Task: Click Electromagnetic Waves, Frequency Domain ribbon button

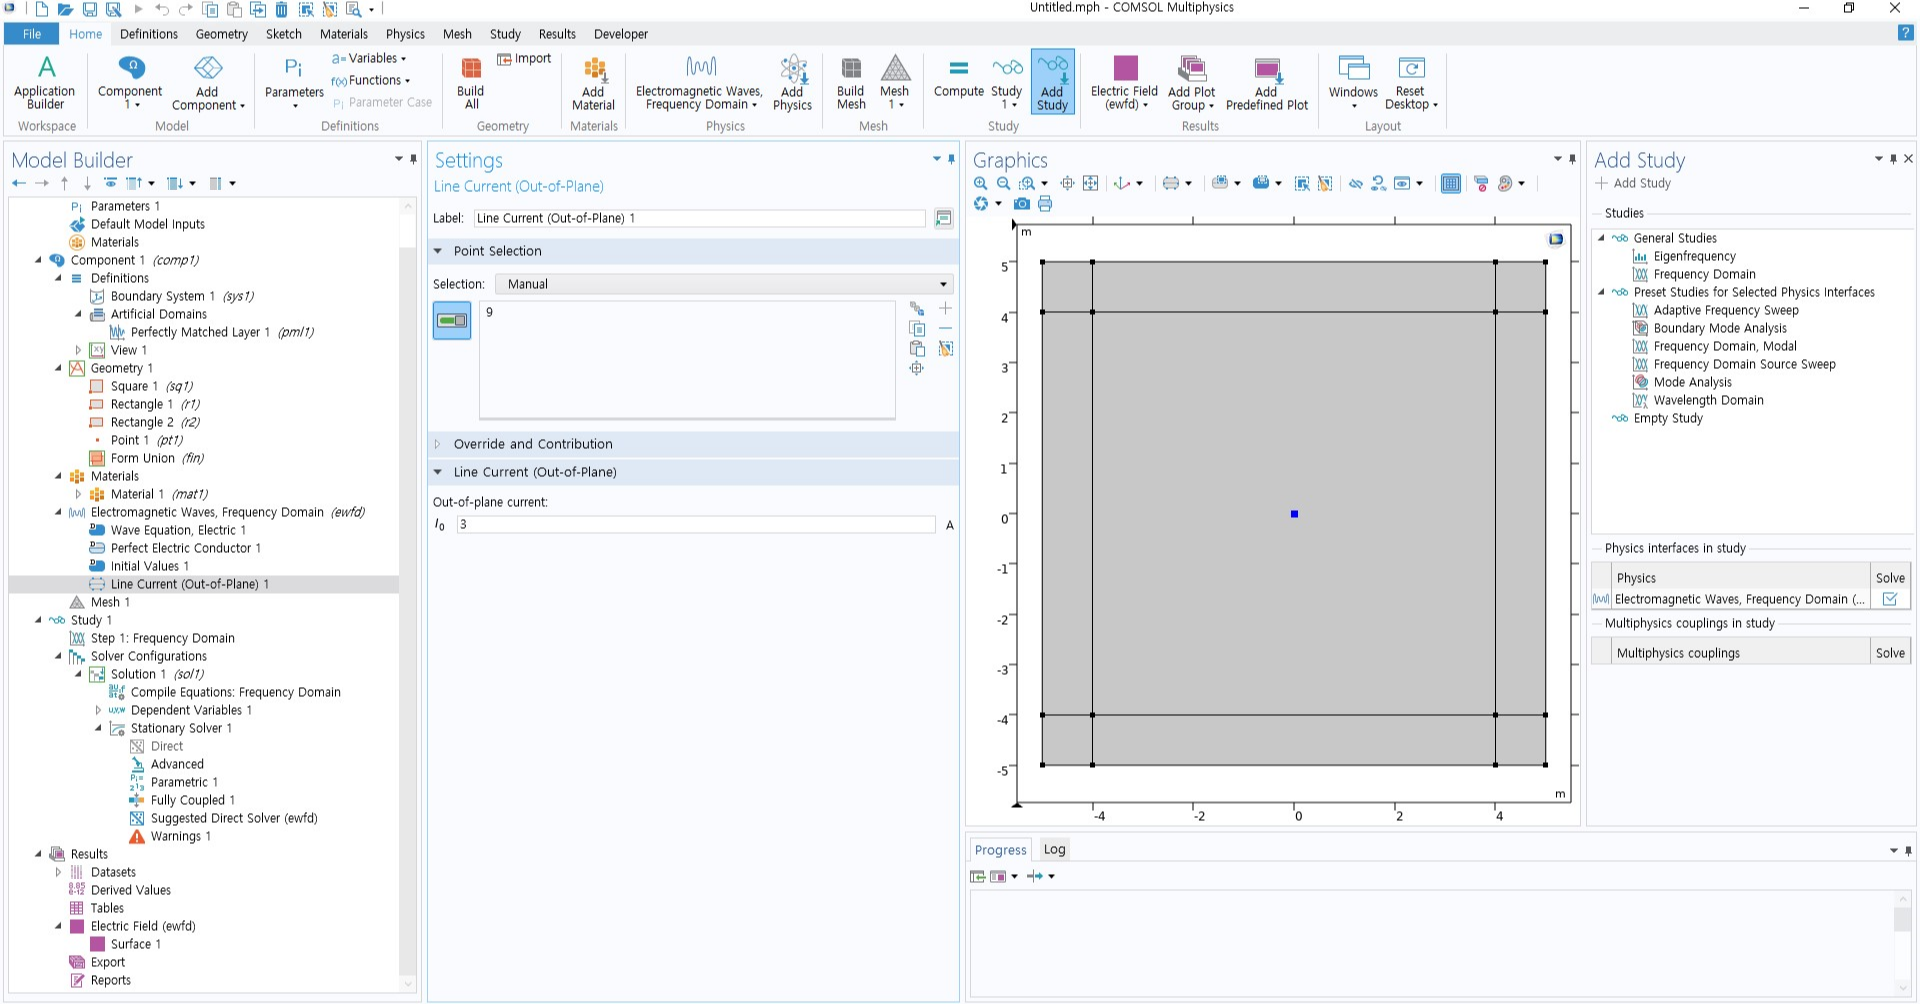Action: point(700,82)
